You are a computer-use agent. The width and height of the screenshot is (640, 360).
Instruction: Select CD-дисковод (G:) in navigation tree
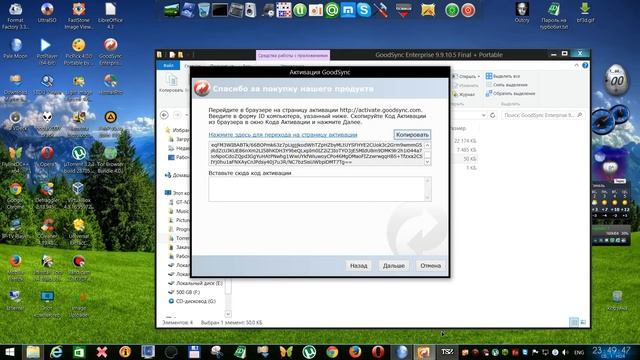(x=192, y=301)
